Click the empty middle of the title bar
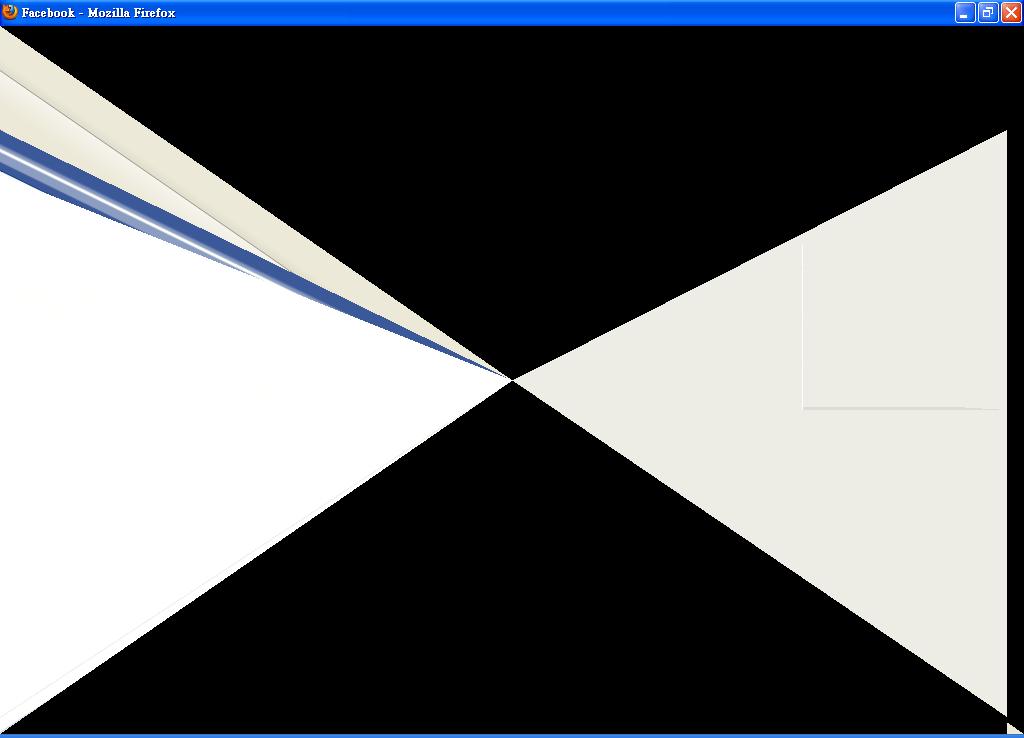 pos(560,13)
